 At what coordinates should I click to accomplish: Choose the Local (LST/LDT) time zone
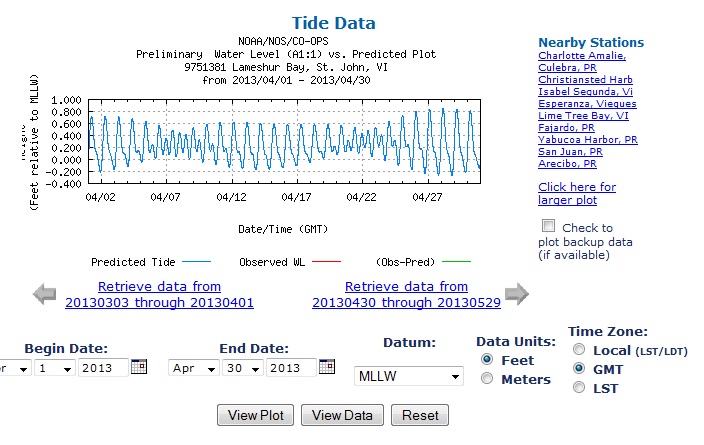pyautogui.click(x=578, y=350)
